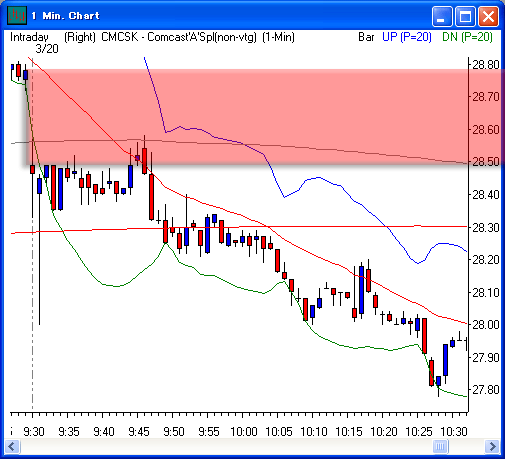Screen dimensions: 505x459
Task: Click the Intraday label
Action: pos(29,37)
